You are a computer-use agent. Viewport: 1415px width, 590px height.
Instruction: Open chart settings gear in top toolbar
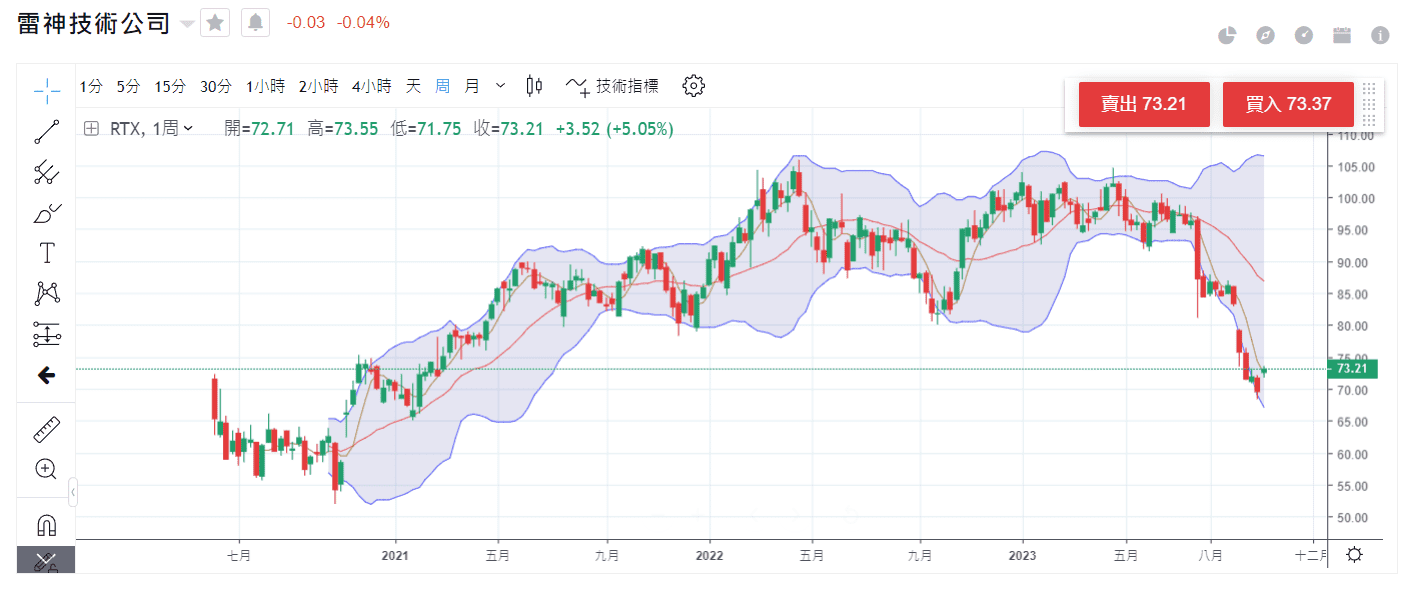(693, 86)
